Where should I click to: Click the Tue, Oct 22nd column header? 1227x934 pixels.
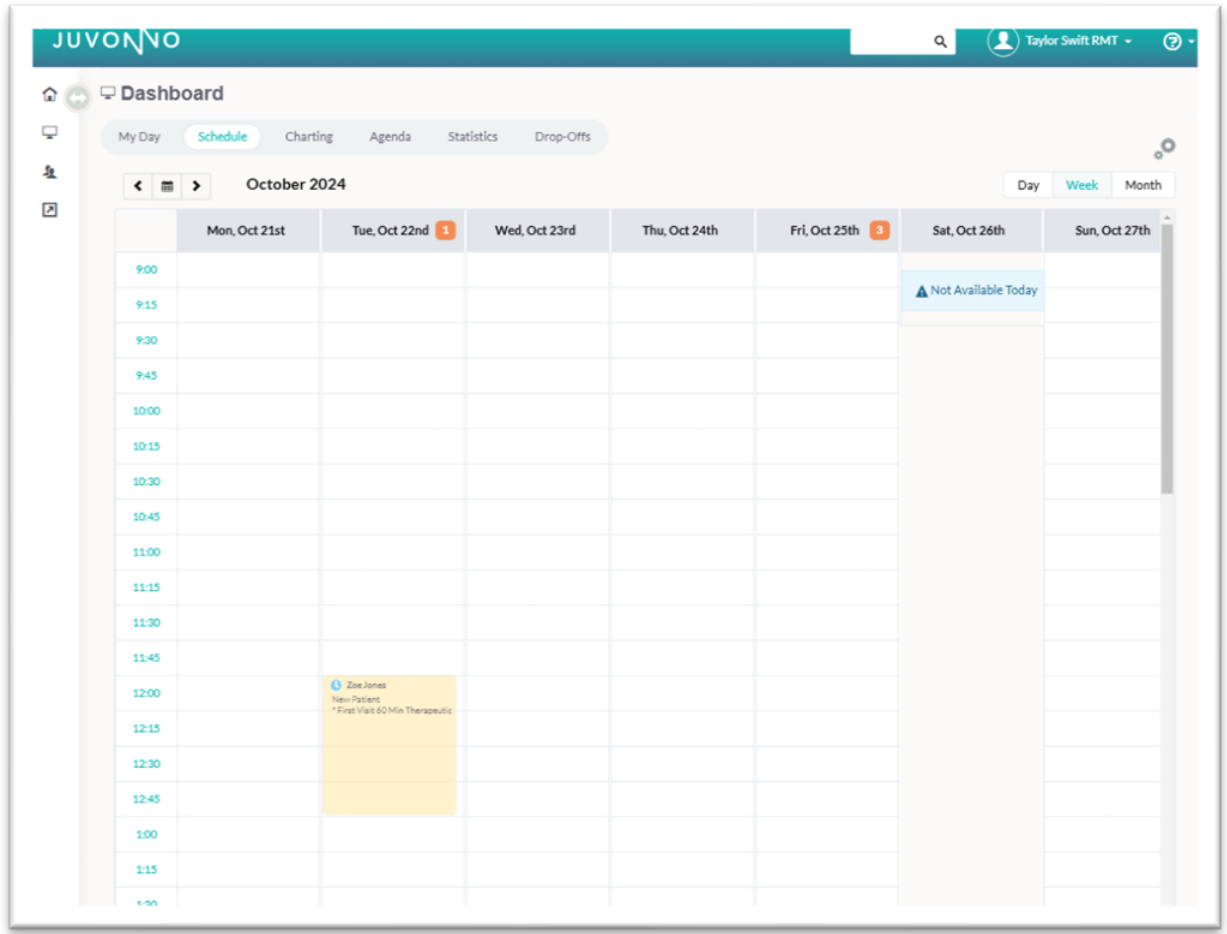pyautogui.click(x=391, y=231)
